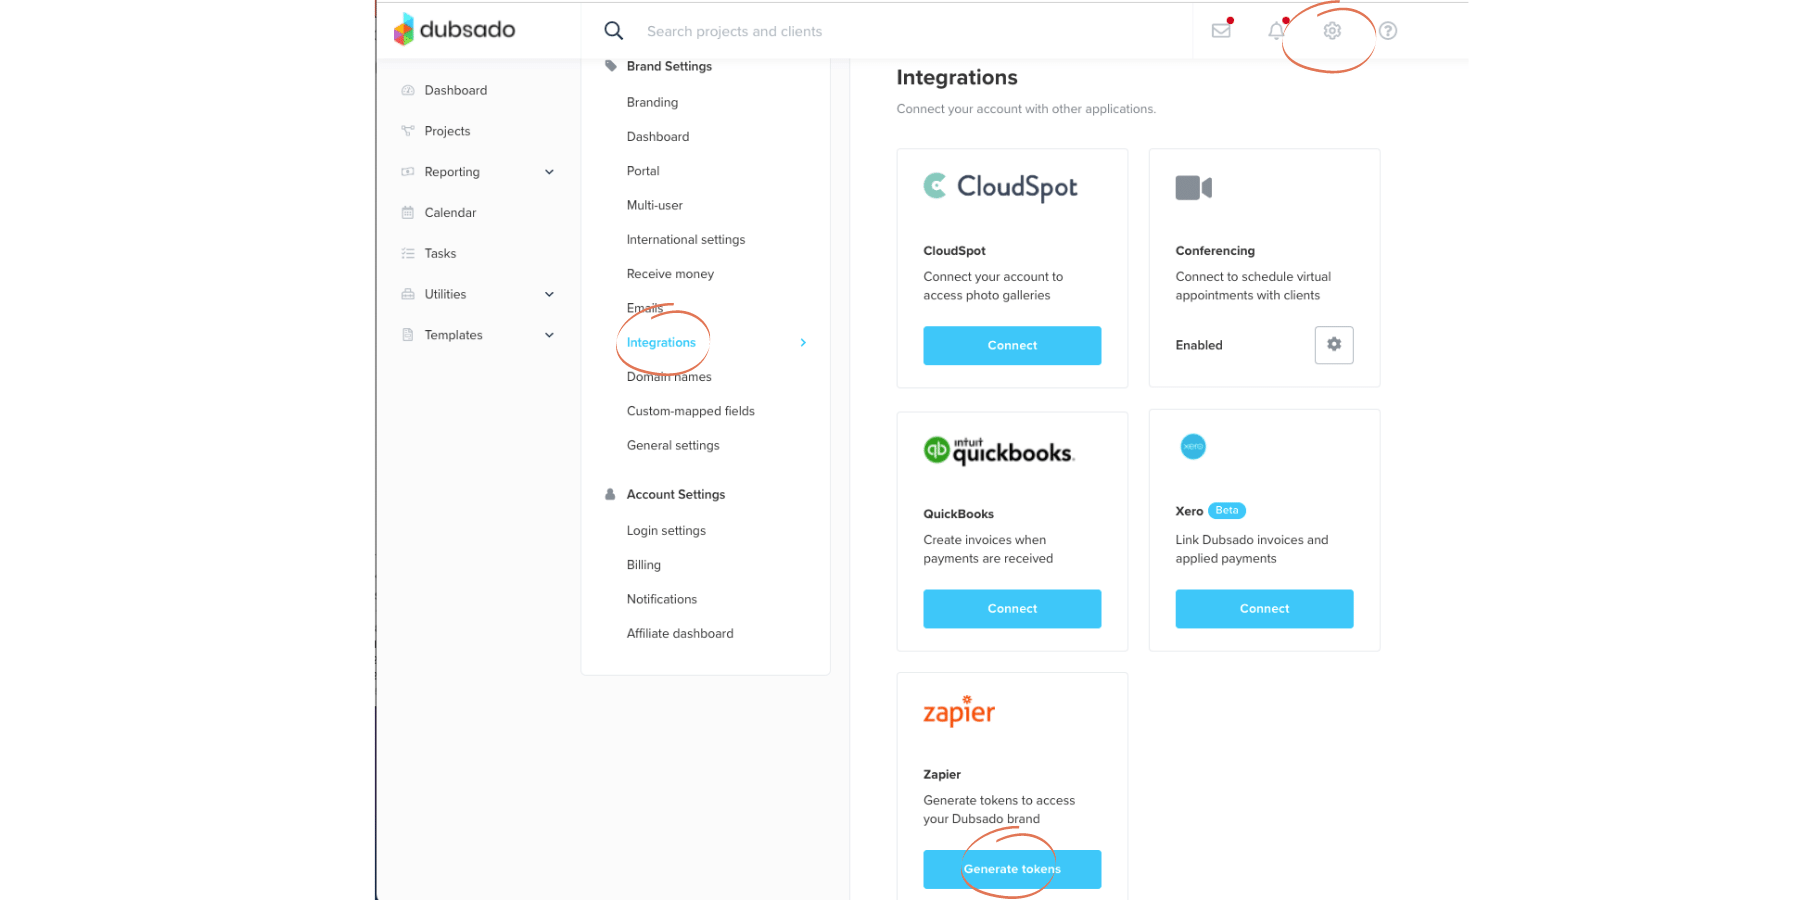Image resolution: width=1800 pixels, height=900 pixels.
Task: Connect the QuickBooks integration
Action: [1012, 609]
